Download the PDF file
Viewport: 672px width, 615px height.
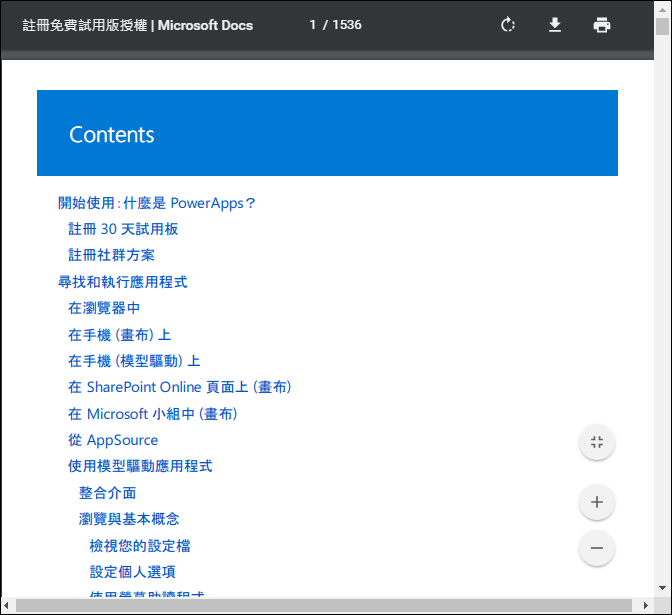pos(555,25)
